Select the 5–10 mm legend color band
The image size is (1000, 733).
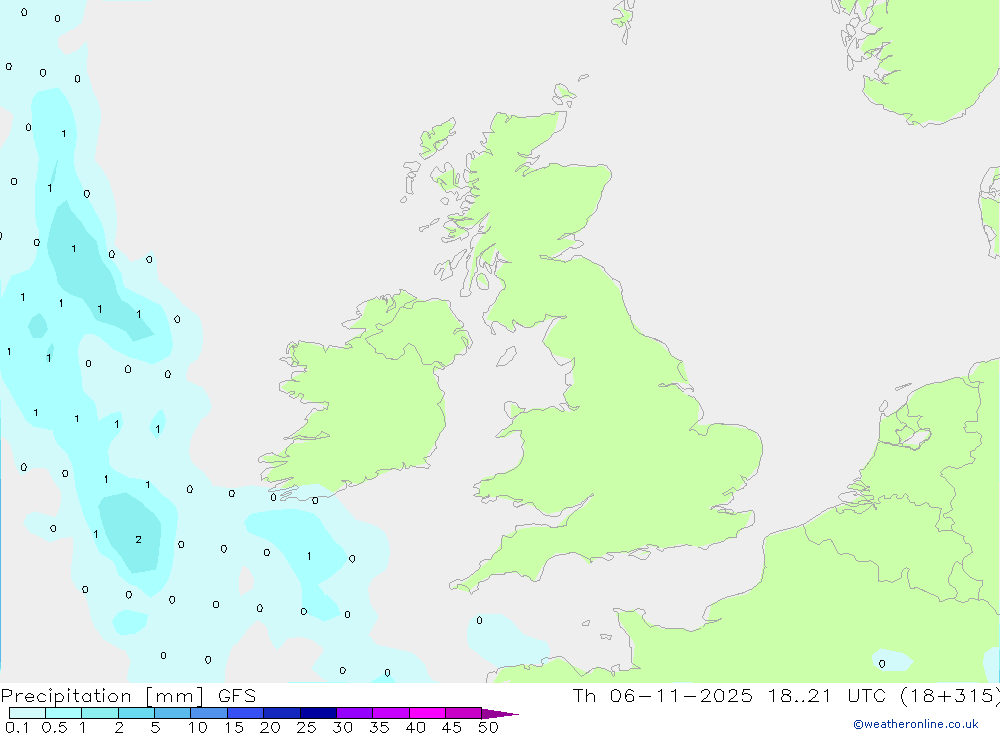click(173, 713)
